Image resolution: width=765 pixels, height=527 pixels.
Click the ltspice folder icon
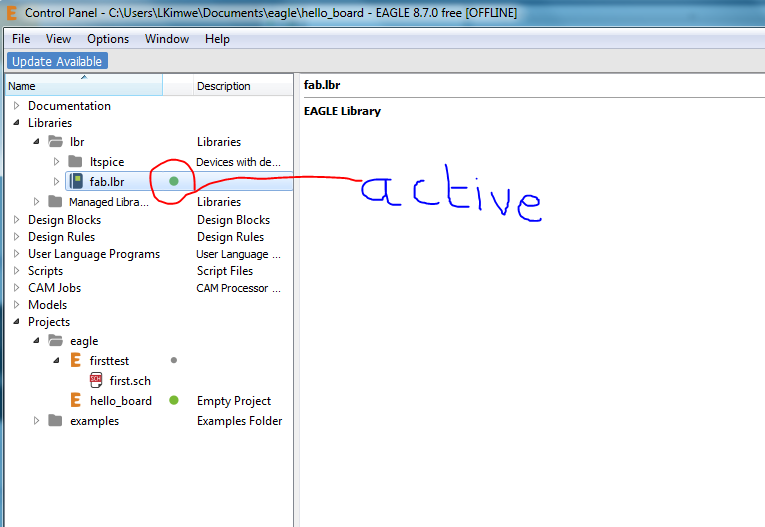75,161
